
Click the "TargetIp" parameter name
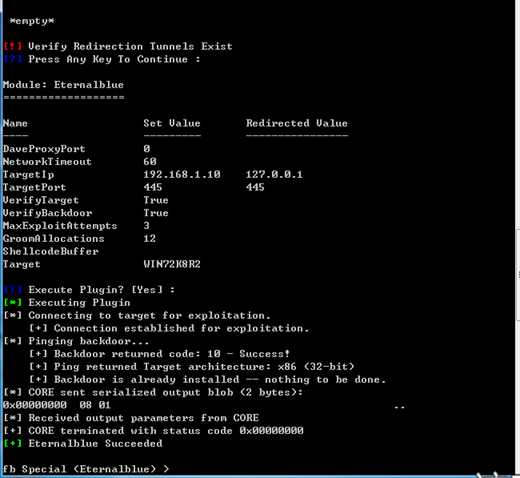[28, 175]
